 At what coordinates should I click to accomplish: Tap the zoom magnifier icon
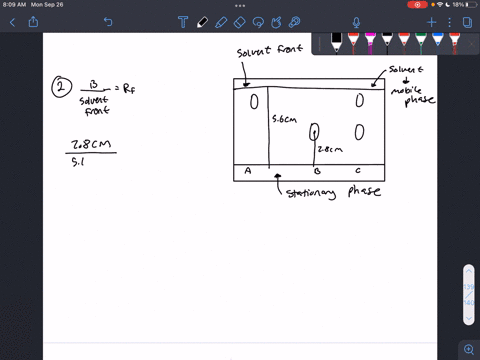(x=469, y=349)
